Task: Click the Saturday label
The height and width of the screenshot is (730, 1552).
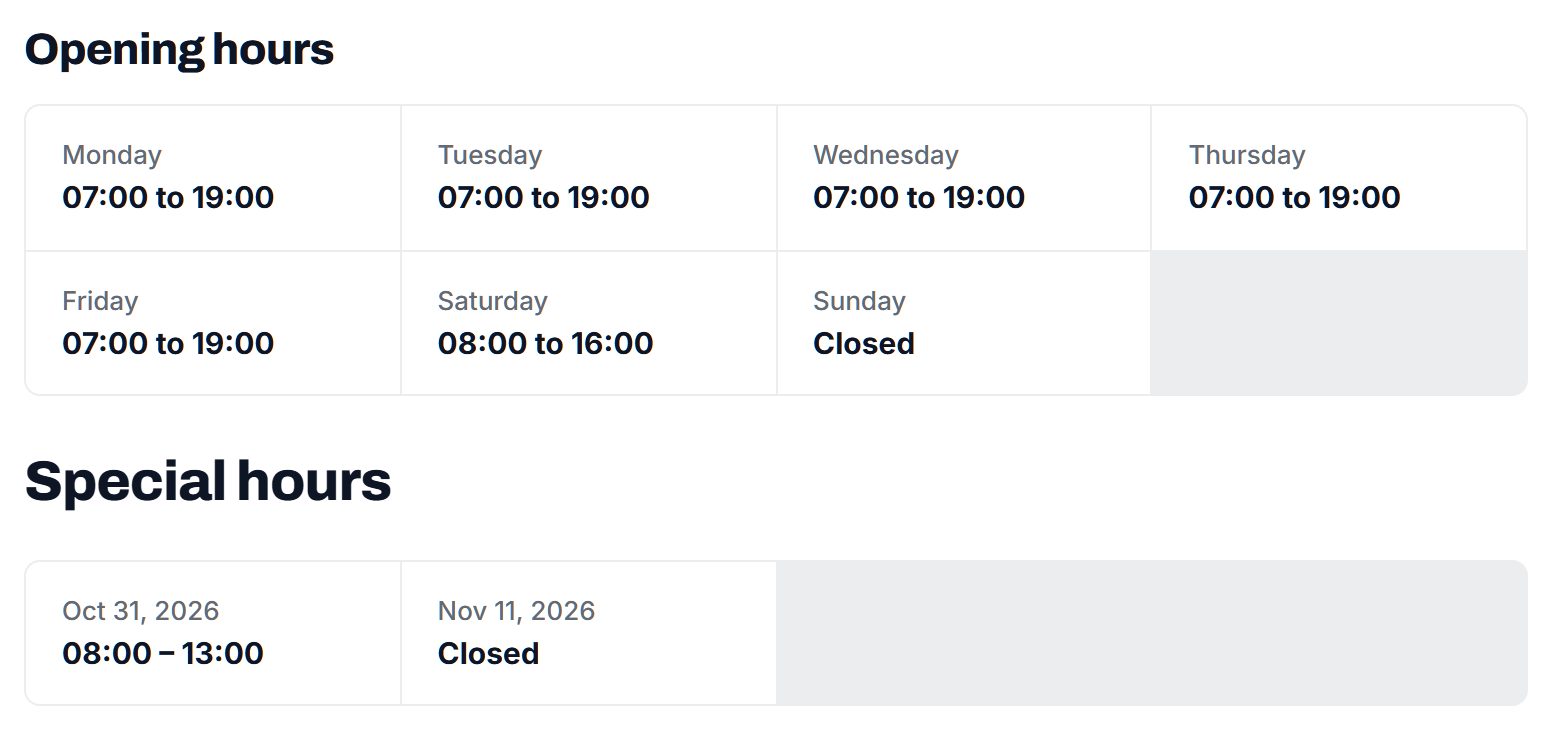Action: 493,301
